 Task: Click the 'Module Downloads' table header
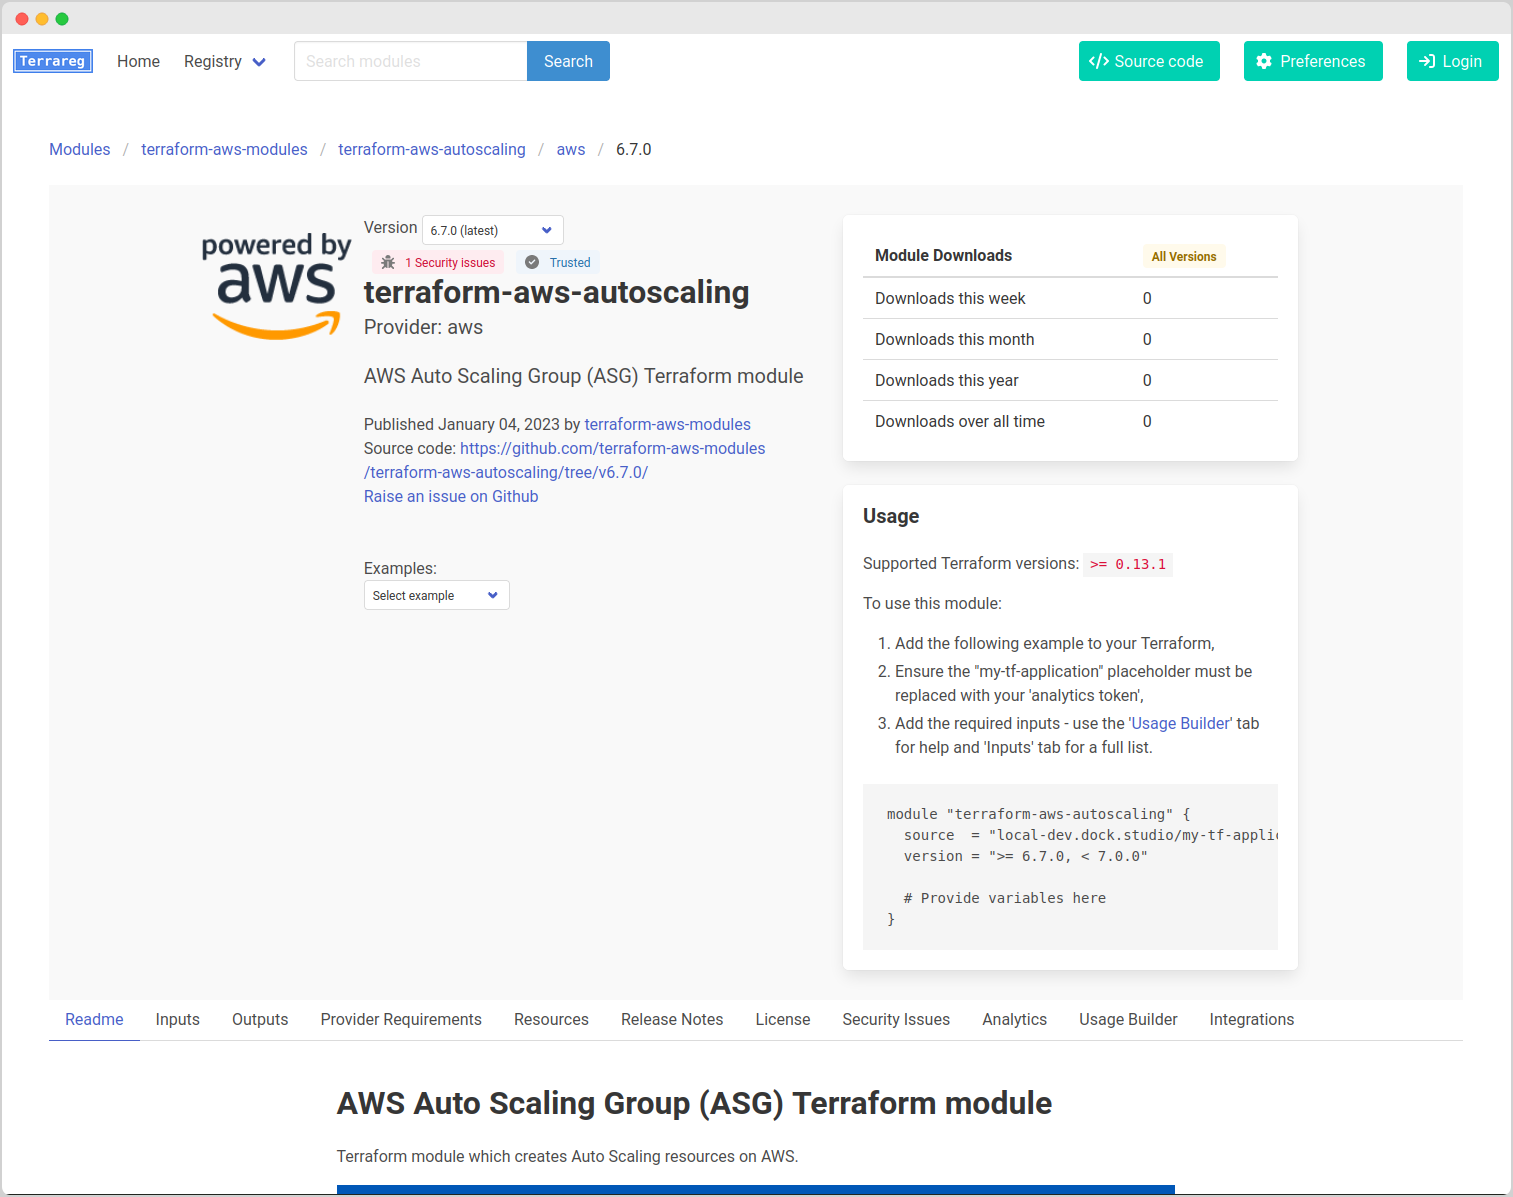click(943, 255)
